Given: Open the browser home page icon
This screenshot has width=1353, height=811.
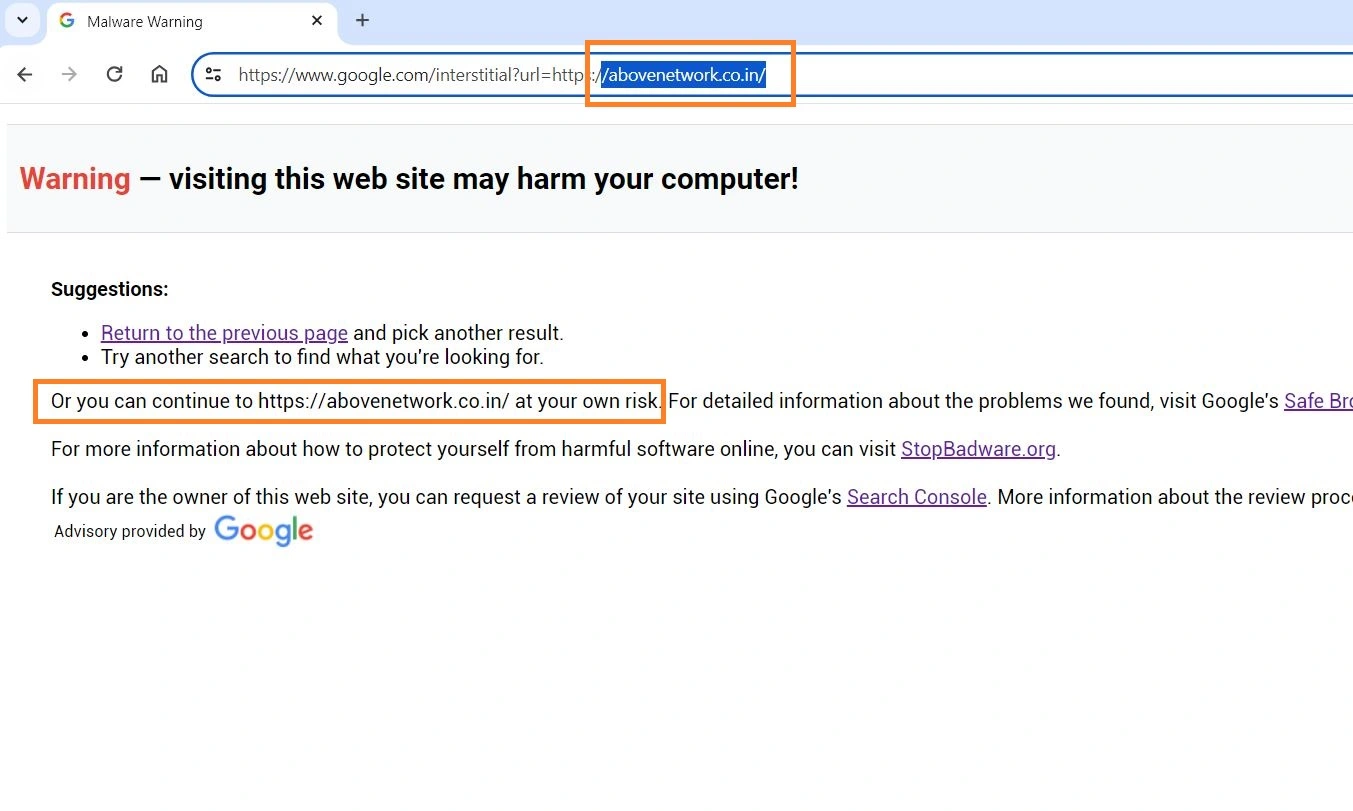Looking at the screenshot, I should pos(159,74).
